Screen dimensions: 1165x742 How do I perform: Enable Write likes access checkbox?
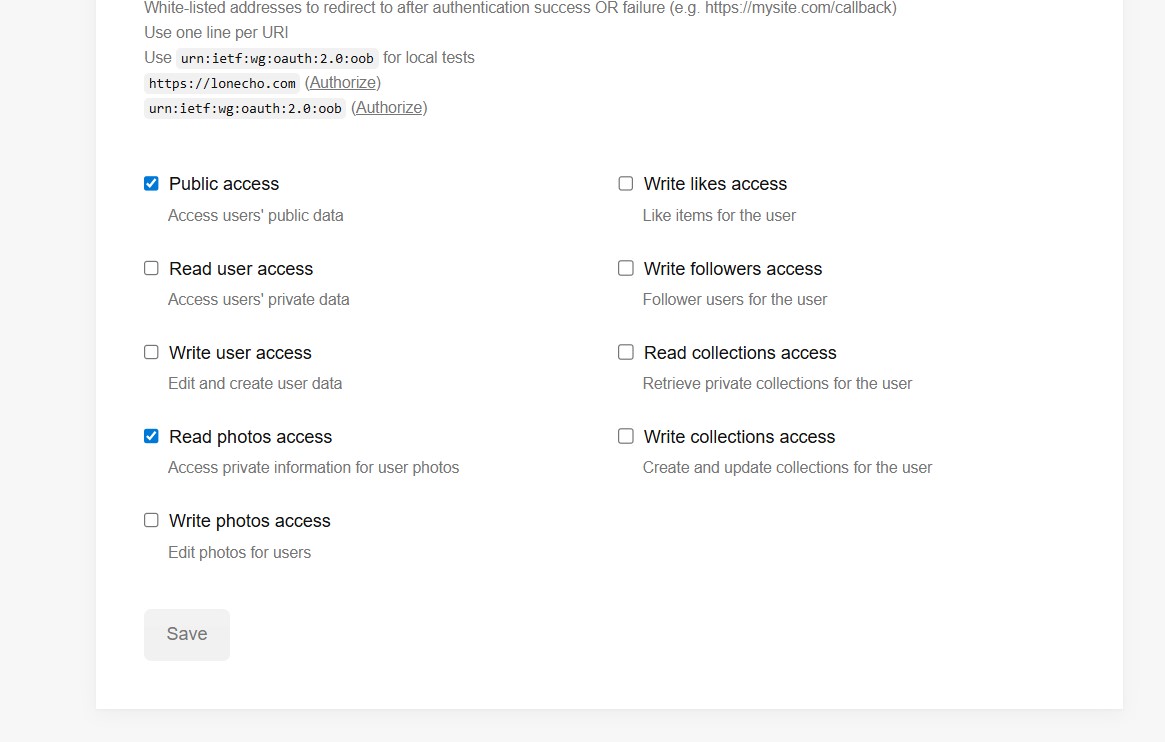pos(626,184)
